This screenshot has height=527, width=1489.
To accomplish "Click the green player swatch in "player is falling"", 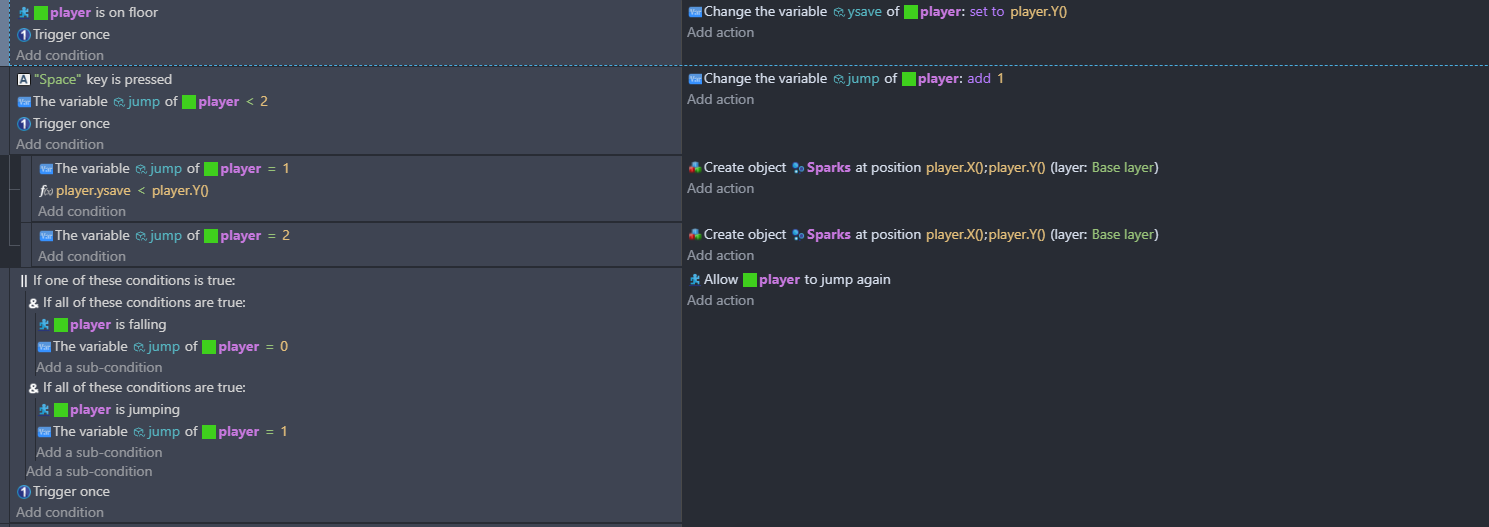I will click(x=61, y=325).
